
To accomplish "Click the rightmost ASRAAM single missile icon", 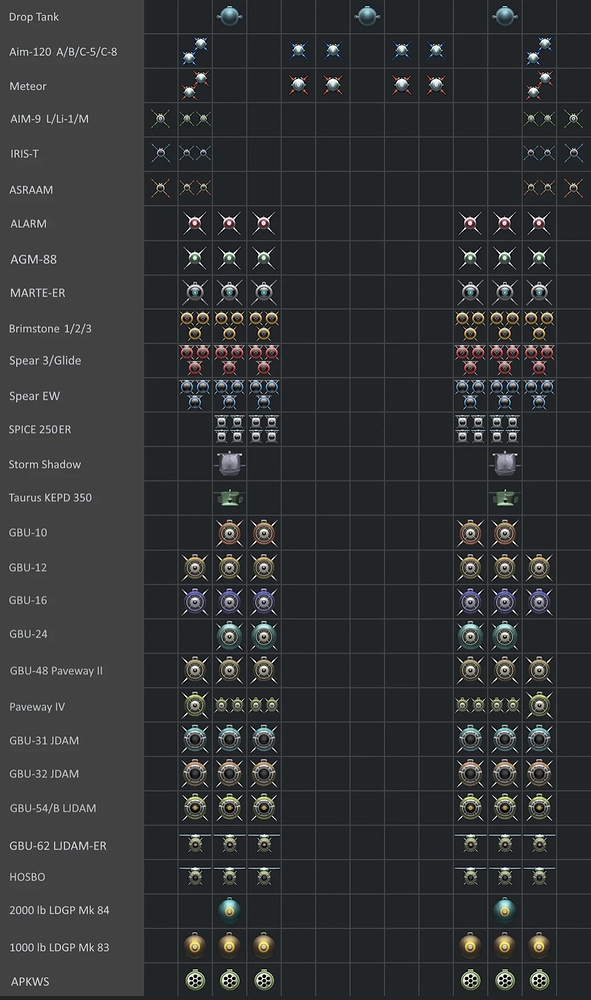I will [574, 188].
